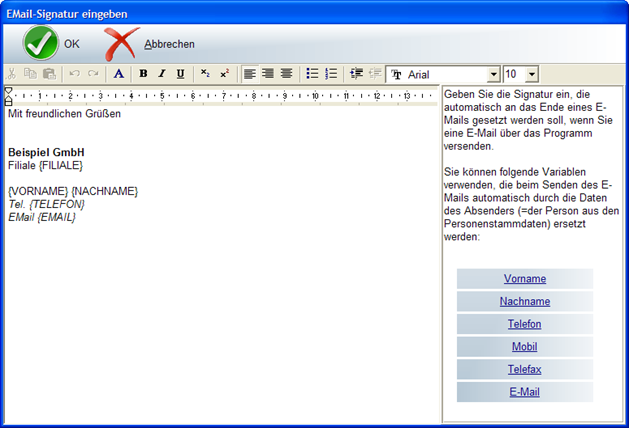629x428 pixels.
Task: Place cursor in 'Mit freundlichen Grüßen' line
Action: tap(64, 114)
